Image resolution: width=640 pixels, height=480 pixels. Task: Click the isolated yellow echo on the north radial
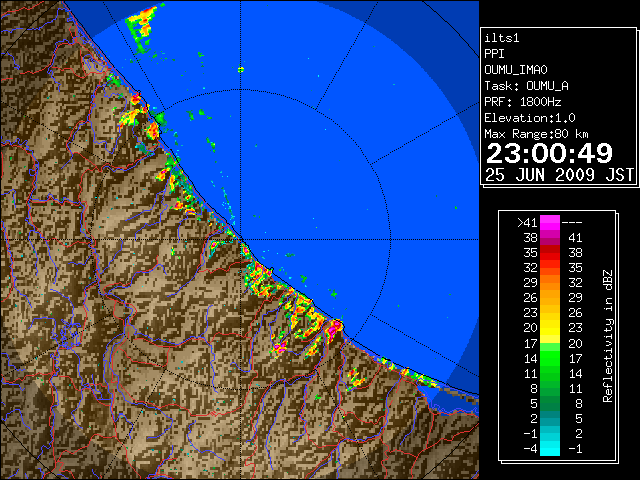pyautogui.click(x=241, y=70)
